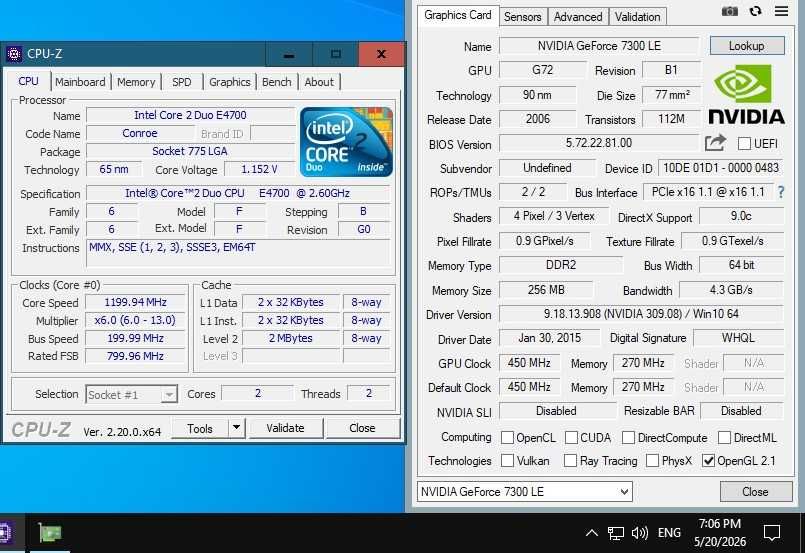This screenshot has width=805, height=553.
Task: Click the Core Speed value 1199.94 MHz
Action: [x=136, y=302]
